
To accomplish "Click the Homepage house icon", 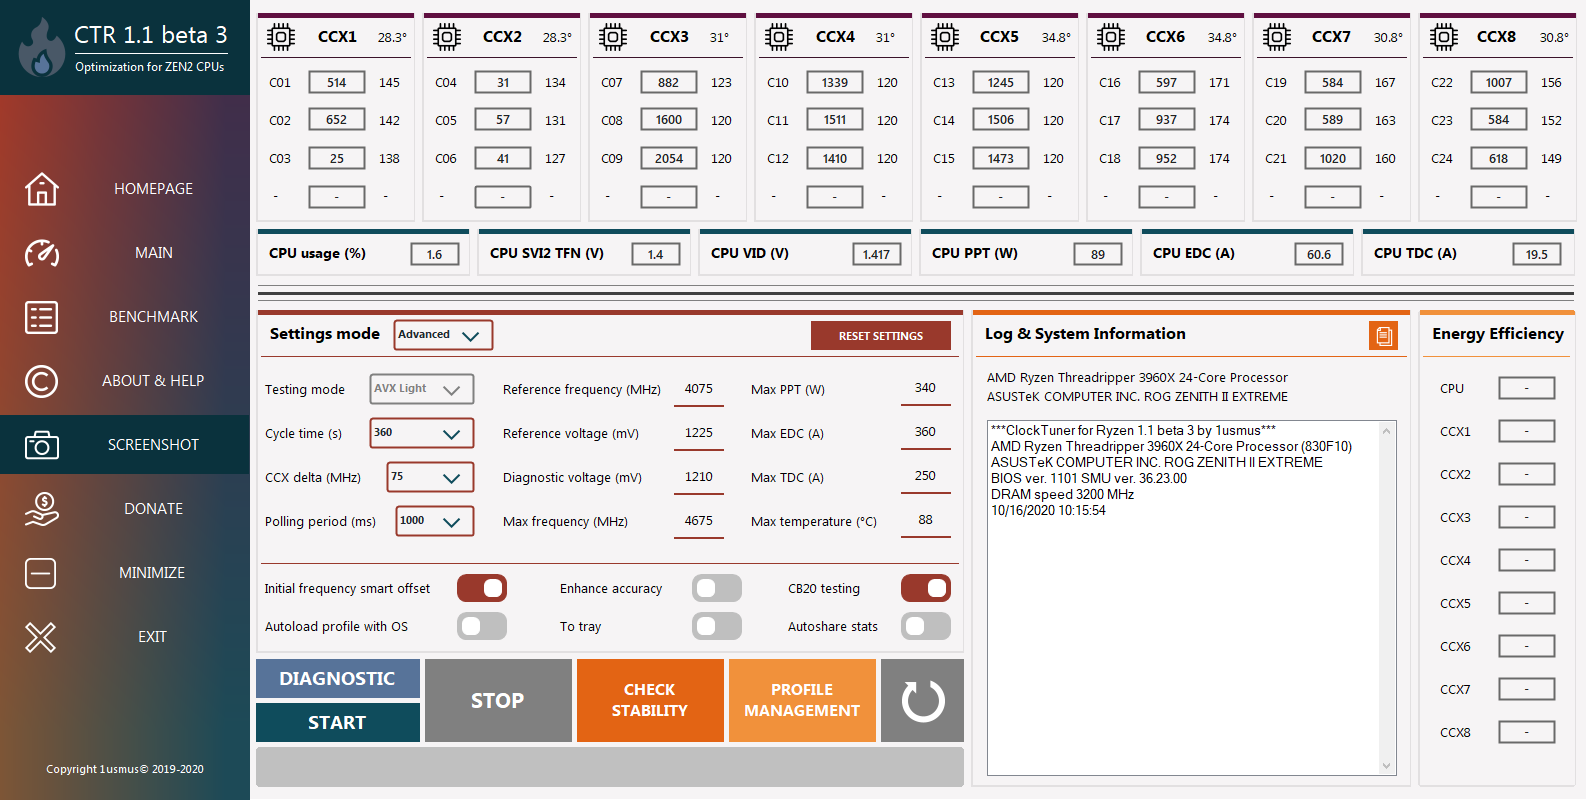I will (x=41, y=189).
